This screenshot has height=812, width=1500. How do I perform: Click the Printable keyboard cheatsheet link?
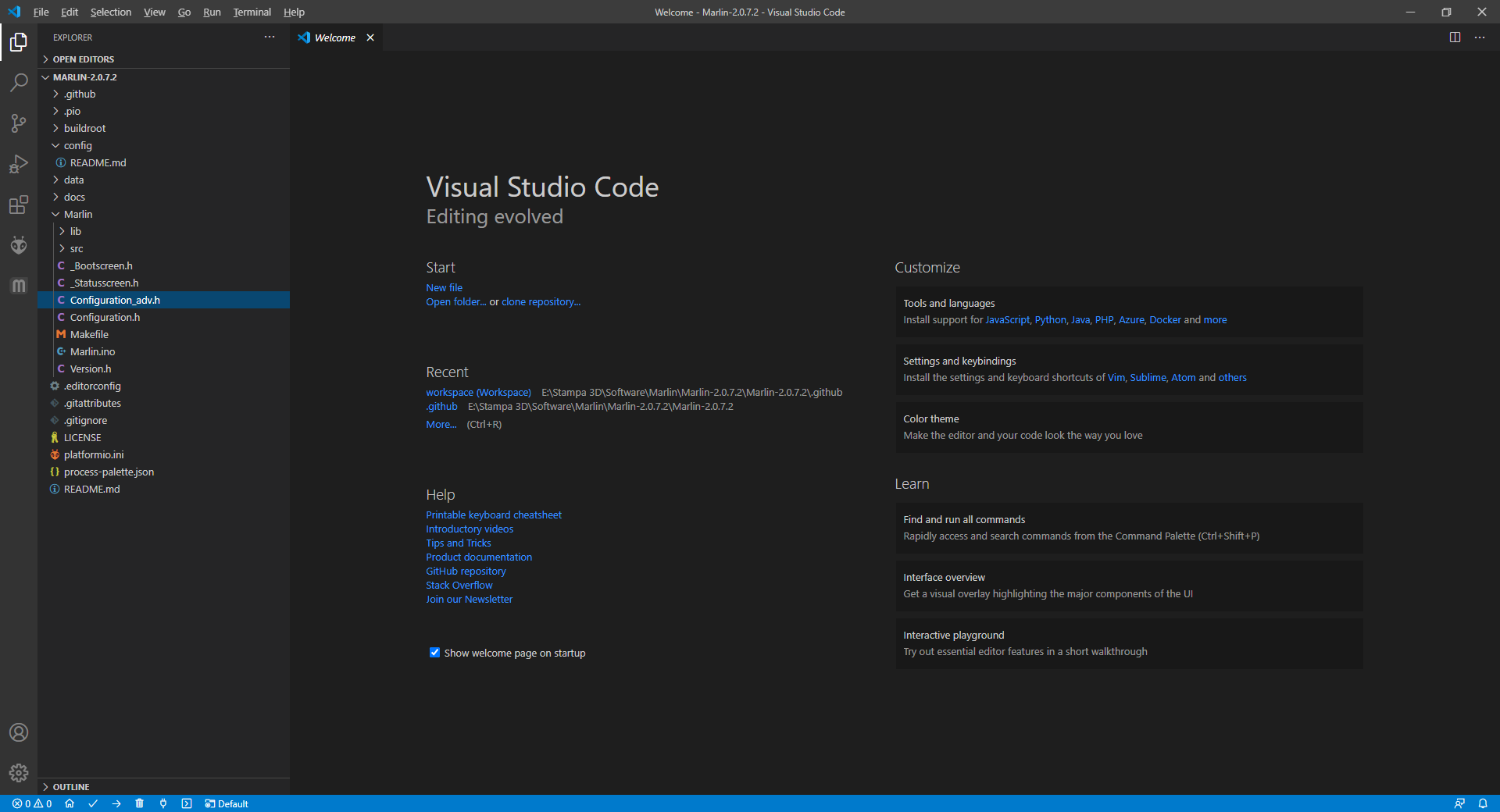[493, 515]
